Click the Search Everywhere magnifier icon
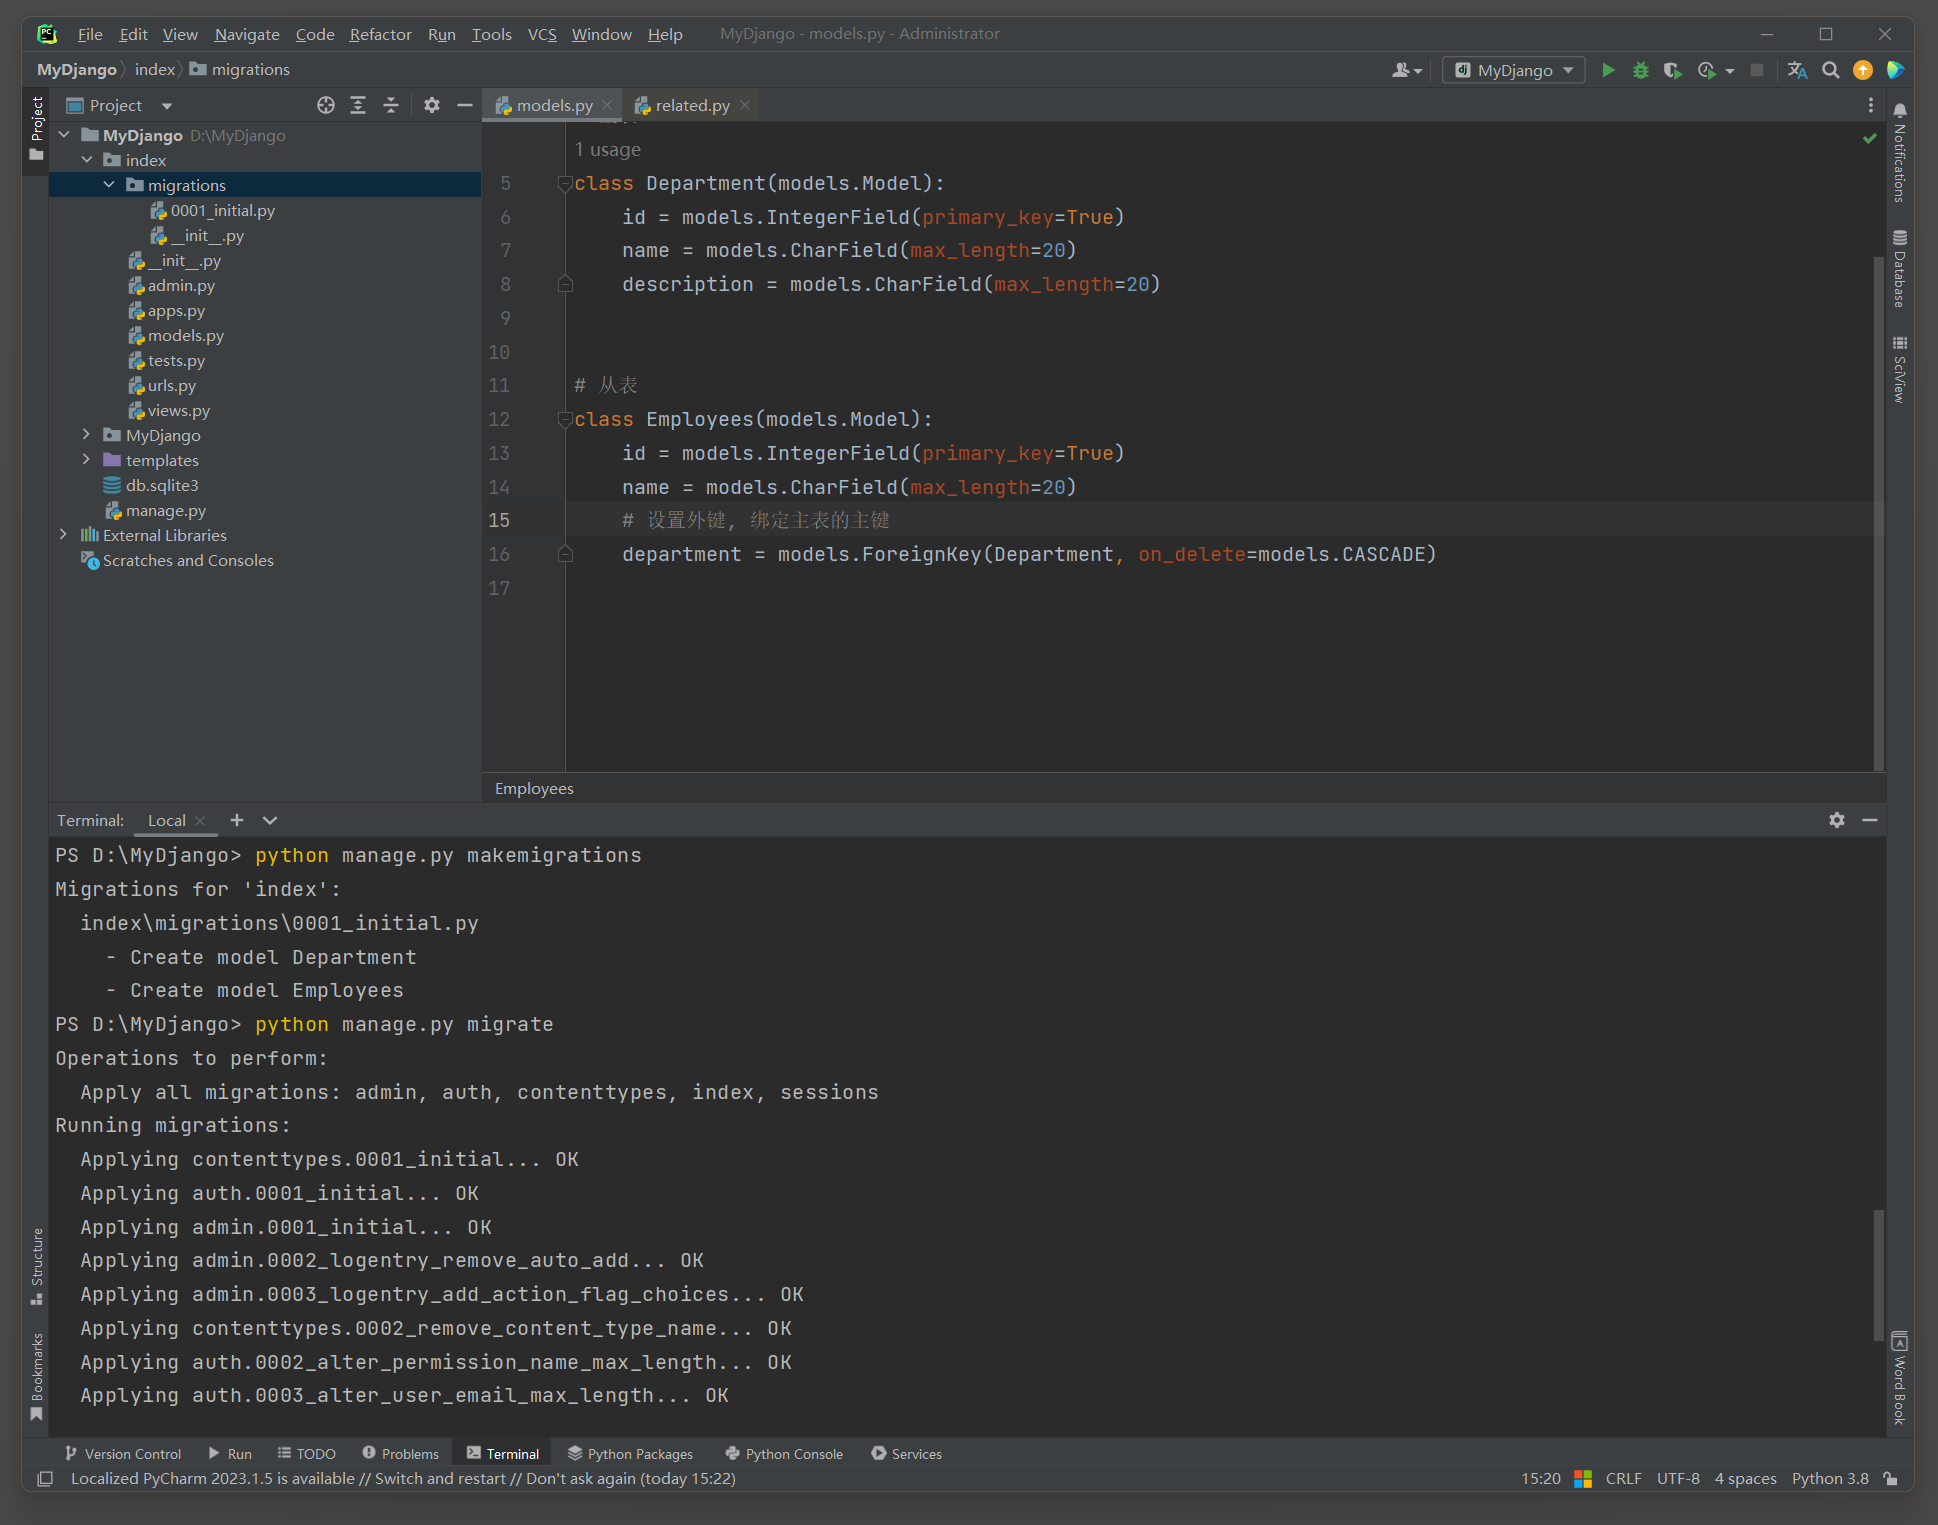Image resolution: width=1938 pixels, height=1525 pixels. point(1830,70)
